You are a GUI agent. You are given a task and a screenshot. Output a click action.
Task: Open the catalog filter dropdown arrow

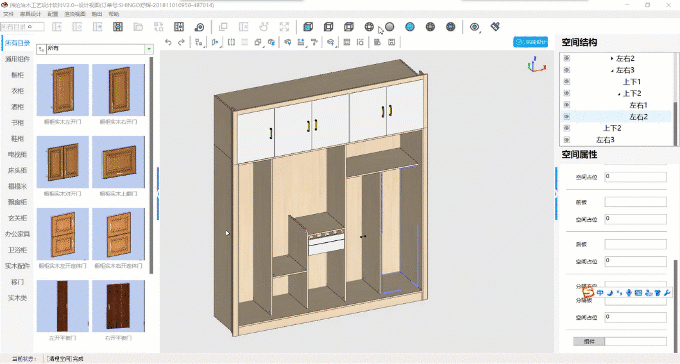click(x=149, y=49)
